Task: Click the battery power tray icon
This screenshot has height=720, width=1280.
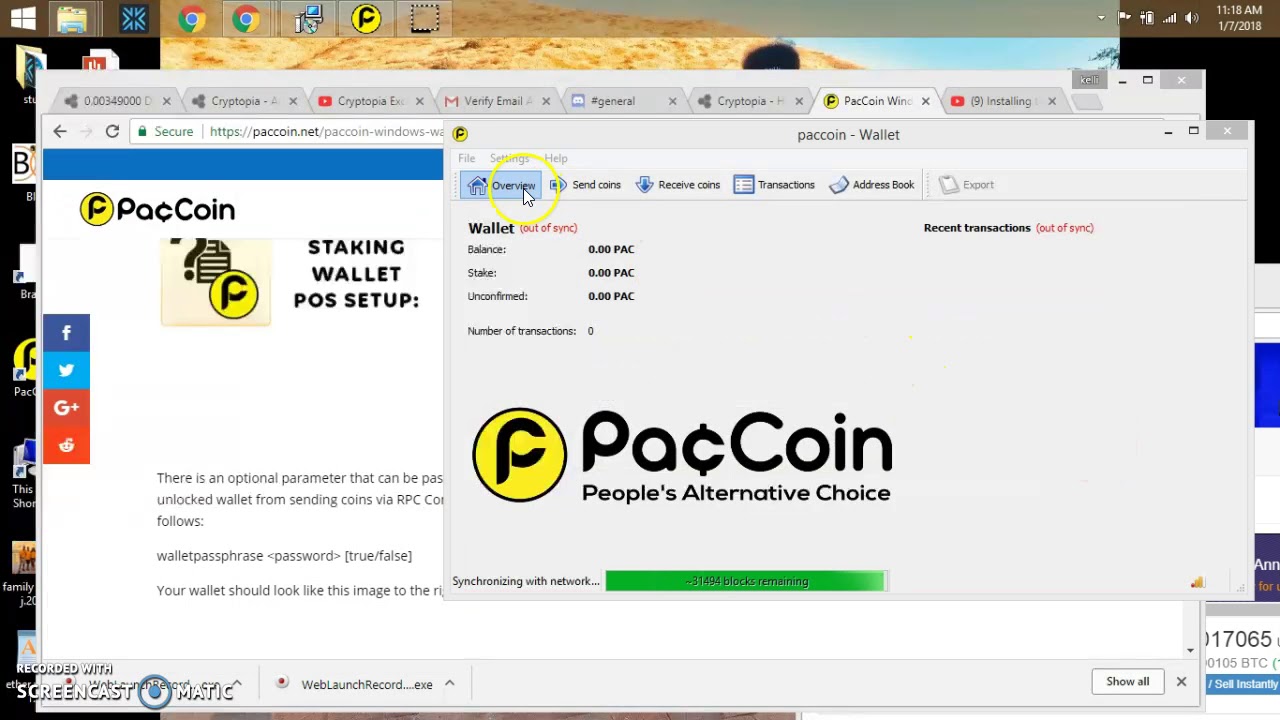Action: click(1147, 18)
